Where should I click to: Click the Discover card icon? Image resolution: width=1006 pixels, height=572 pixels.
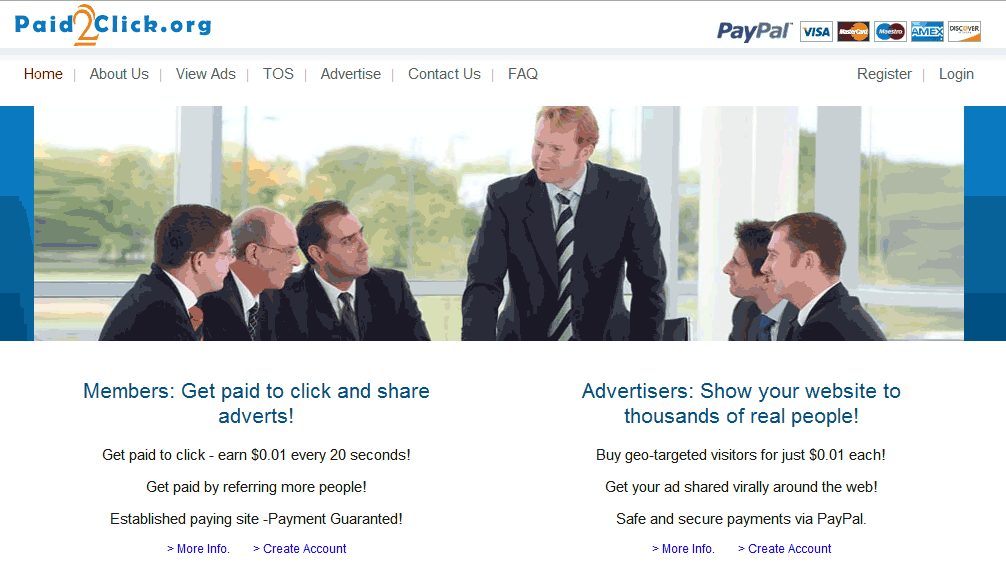(x=964, y=31)
